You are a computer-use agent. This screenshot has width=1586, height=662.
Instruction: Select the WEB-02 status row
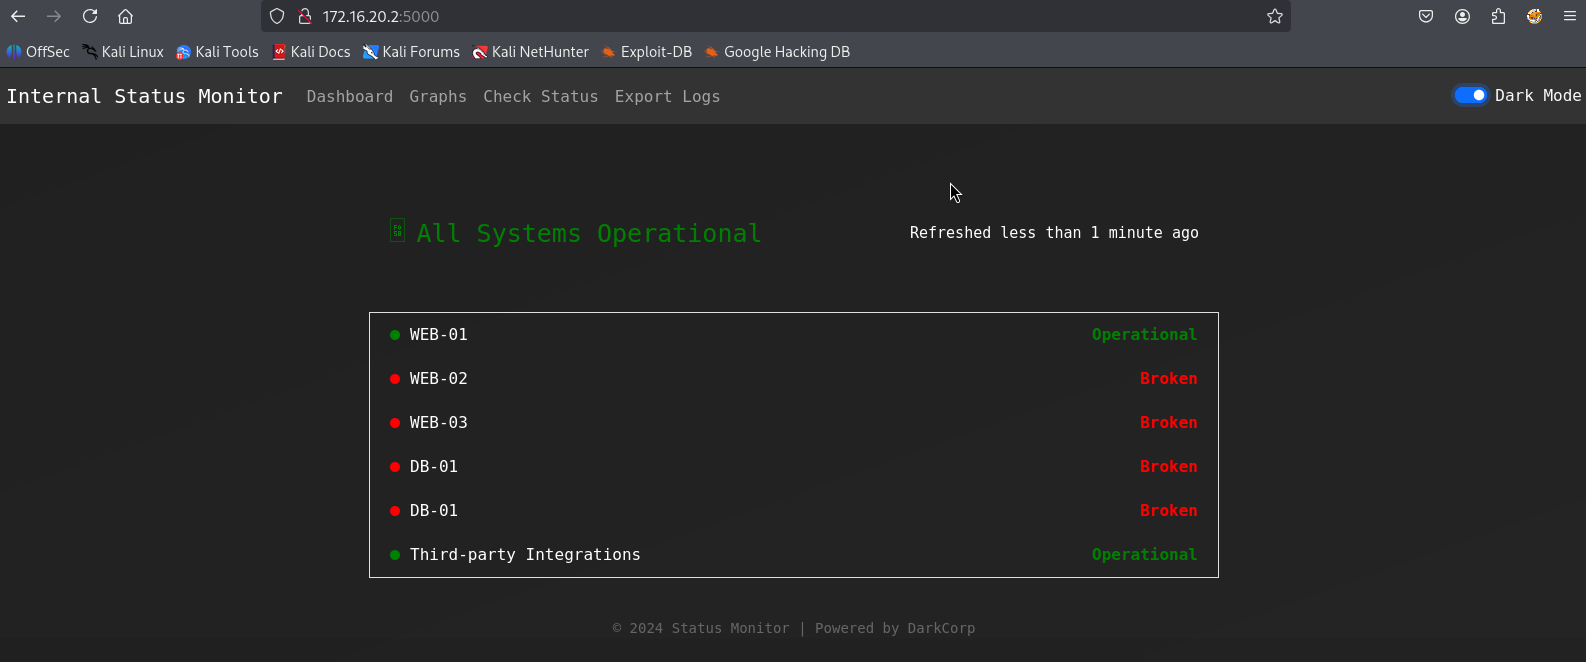pos(793,378)
